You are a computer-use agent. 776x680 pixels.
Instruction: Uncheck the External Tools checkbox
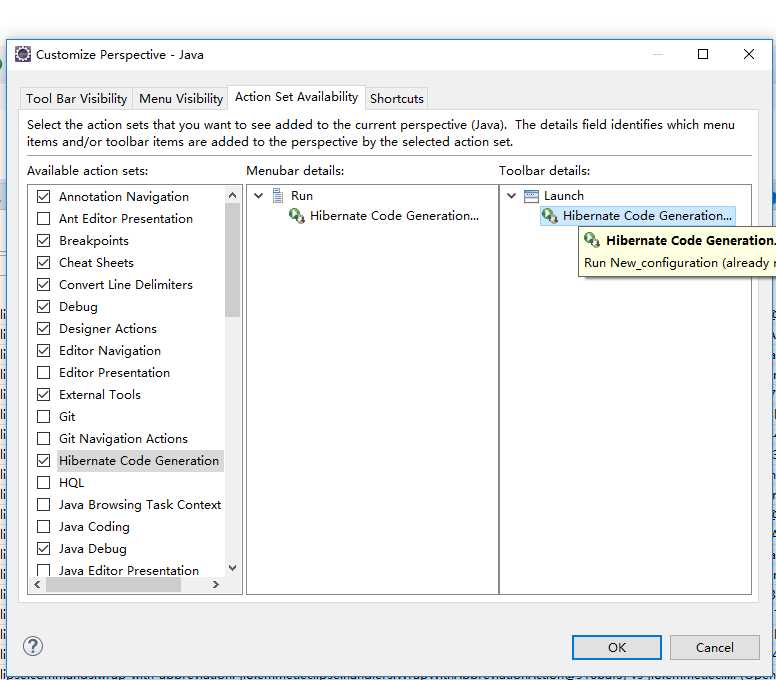(44, 394)
